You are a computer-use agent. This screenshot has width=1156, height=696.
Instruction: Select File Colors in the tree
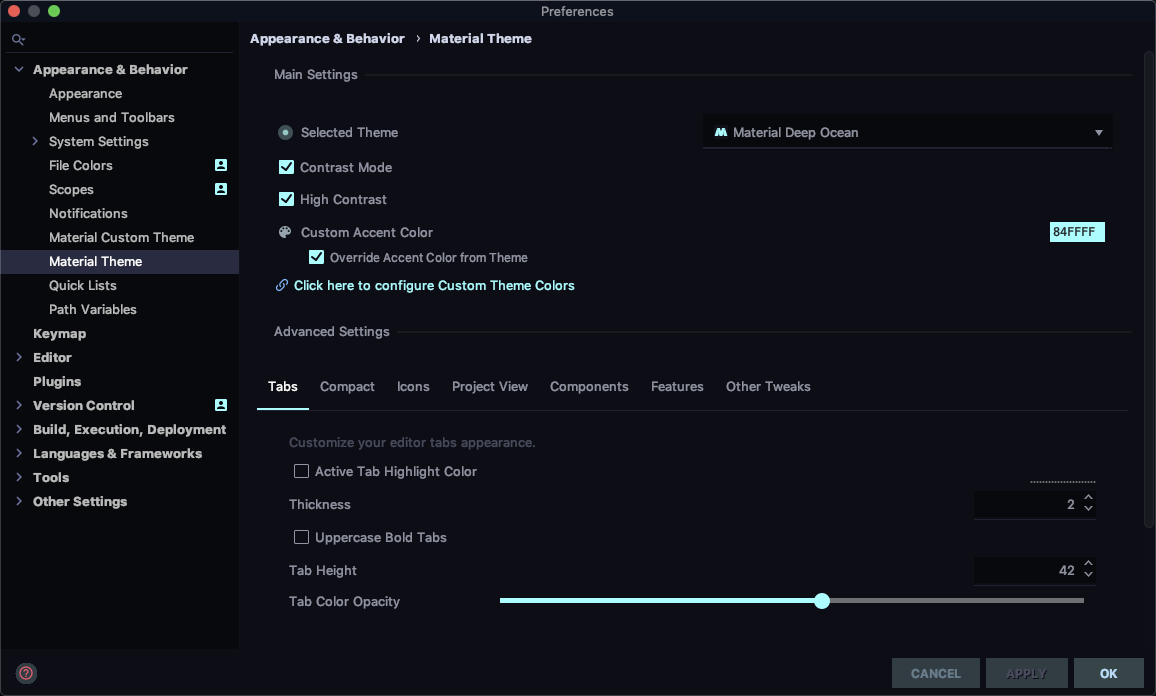click(x=81, y=165)
